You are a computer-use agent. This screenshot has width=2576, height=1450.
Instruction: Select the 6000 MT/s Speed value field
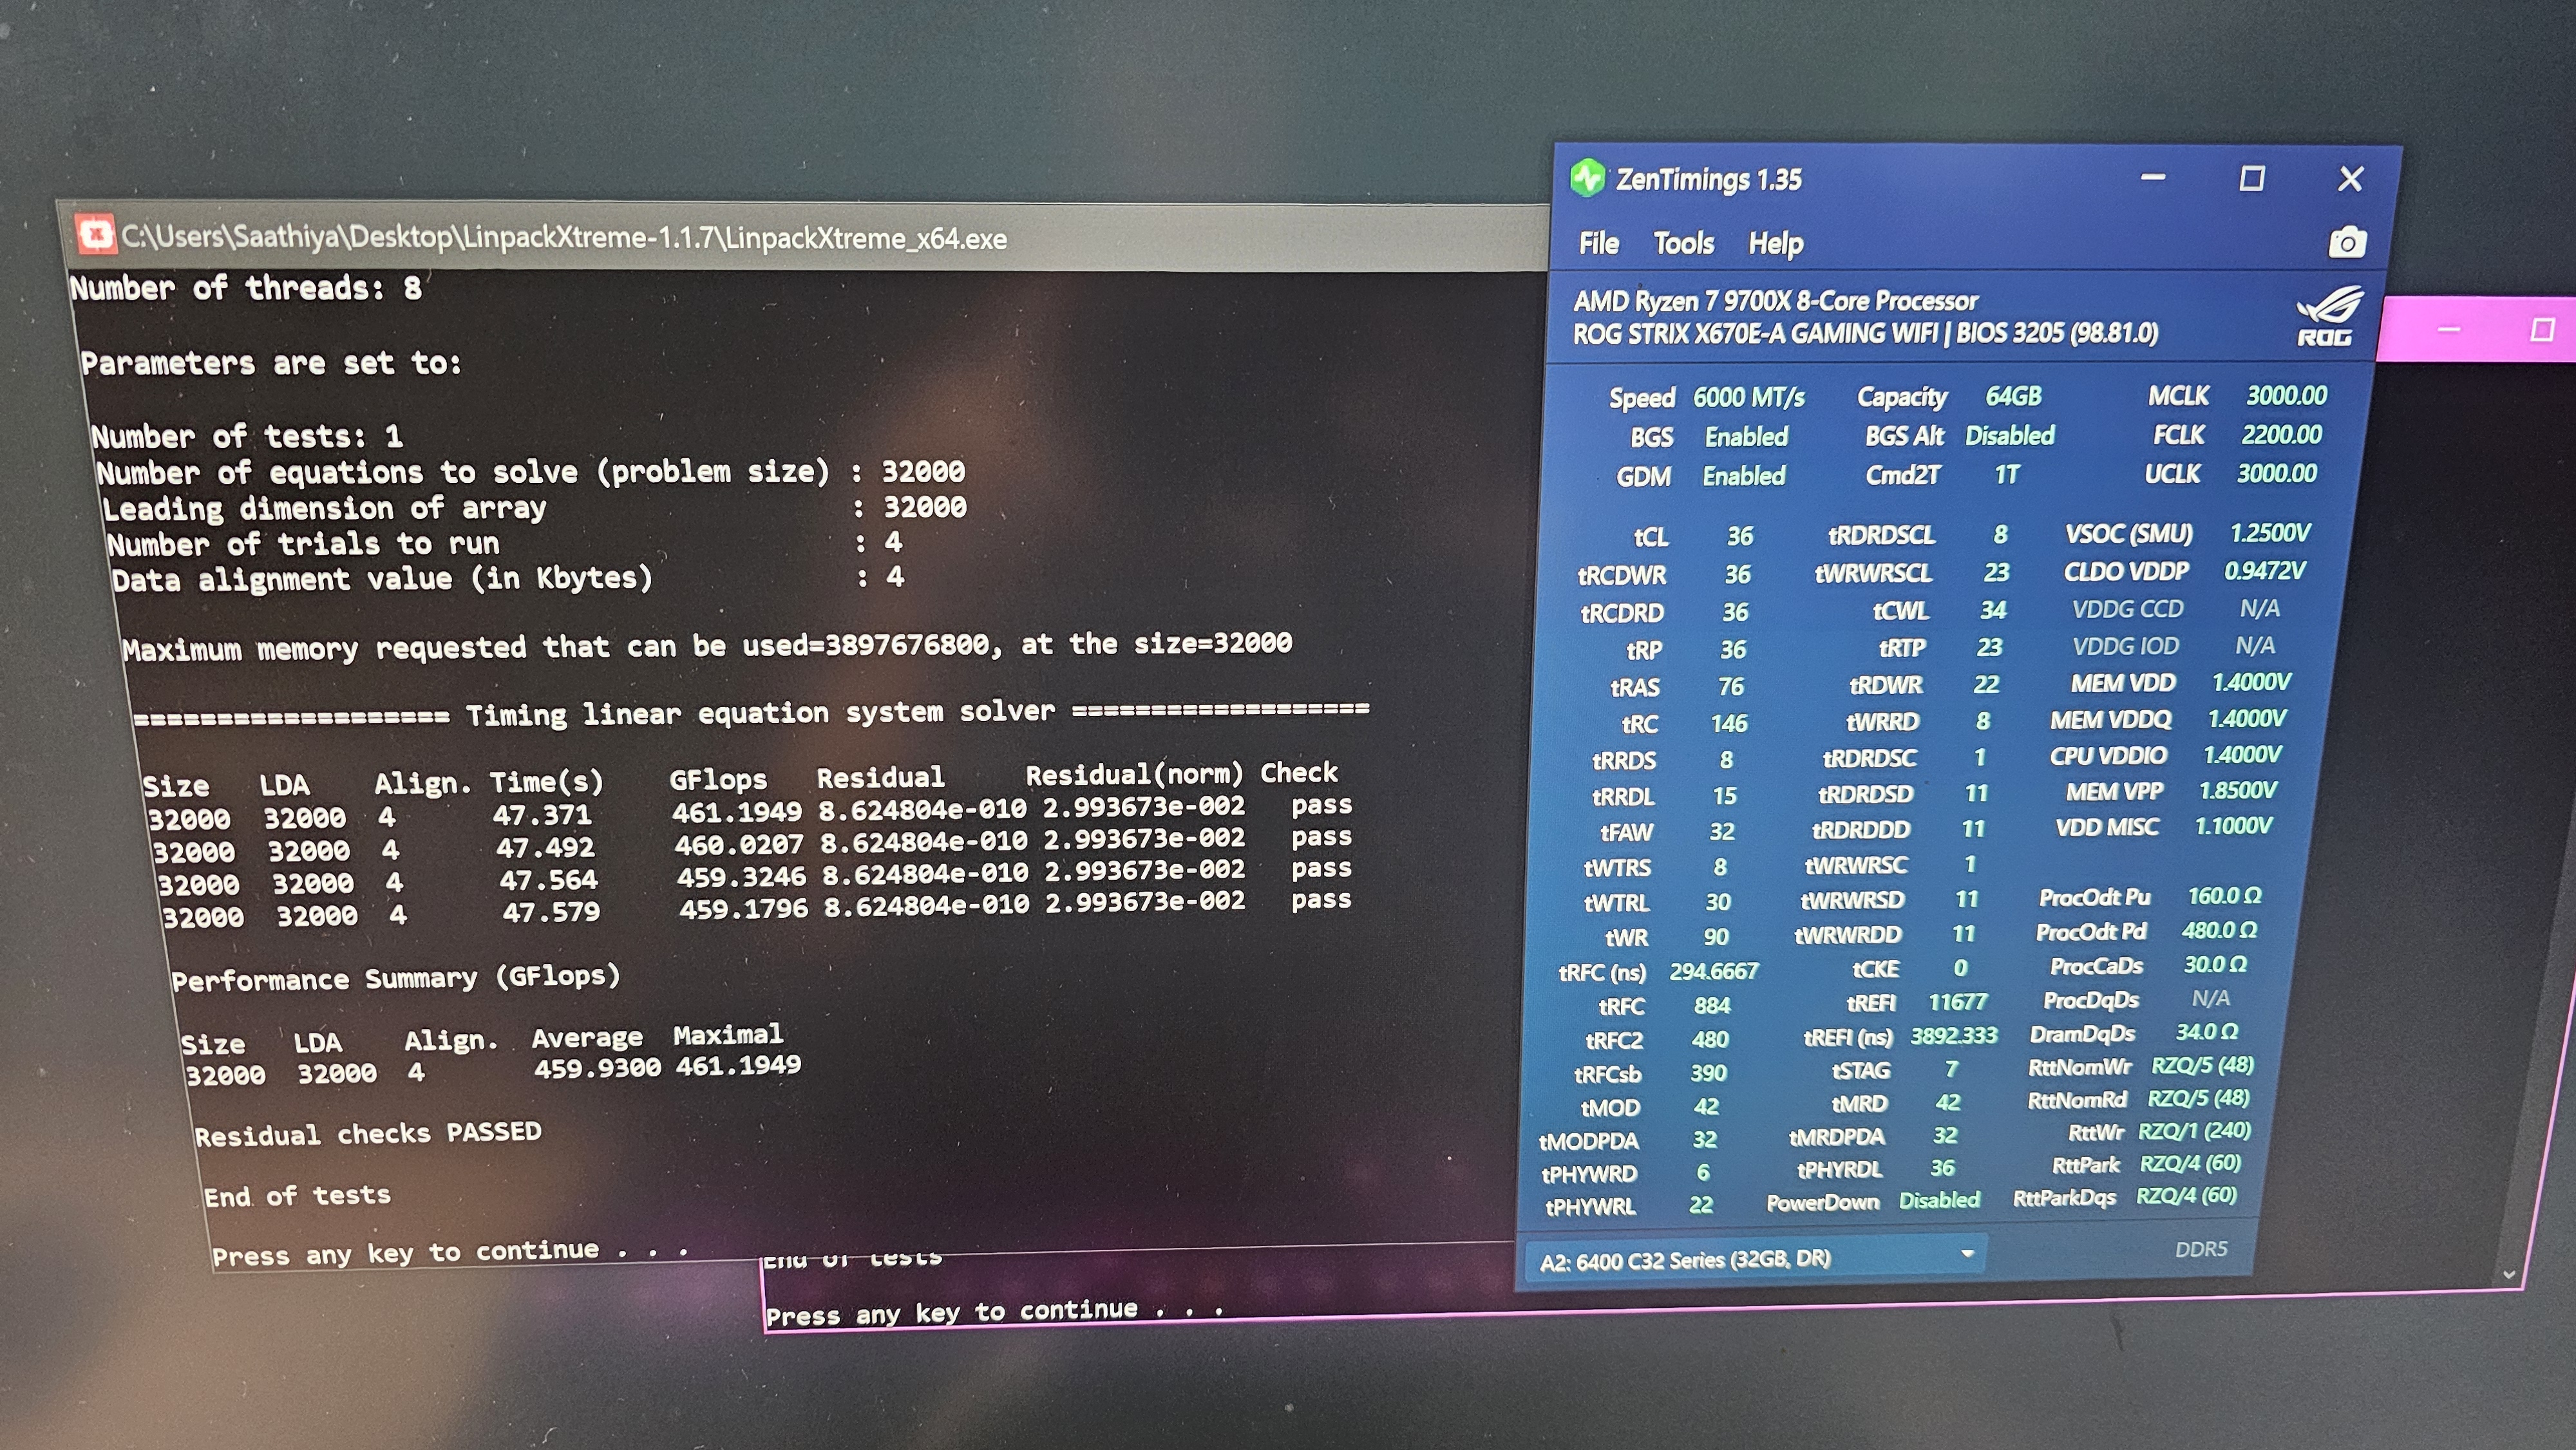pos(1748,398)
